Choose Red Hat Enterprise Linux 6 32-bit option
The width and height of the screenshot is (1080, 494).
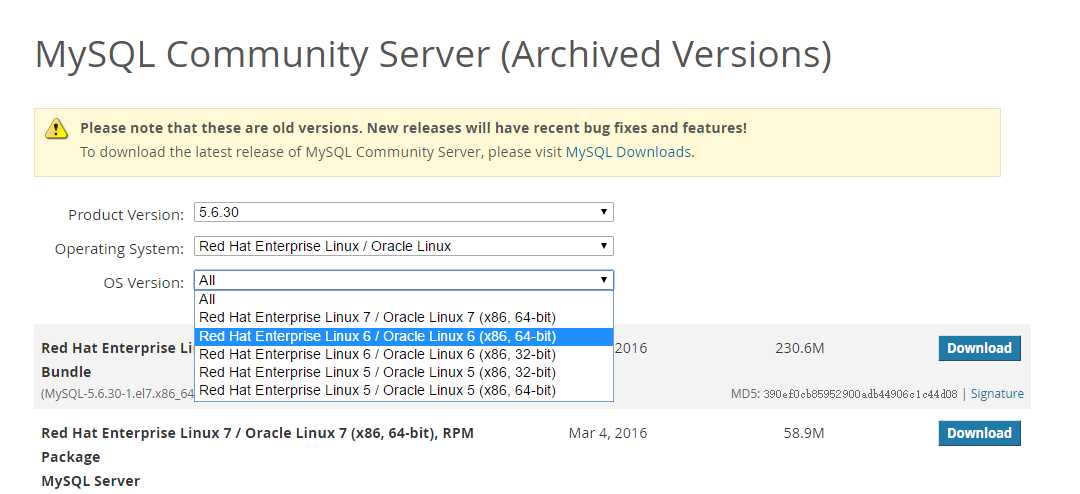click(404, 354)
